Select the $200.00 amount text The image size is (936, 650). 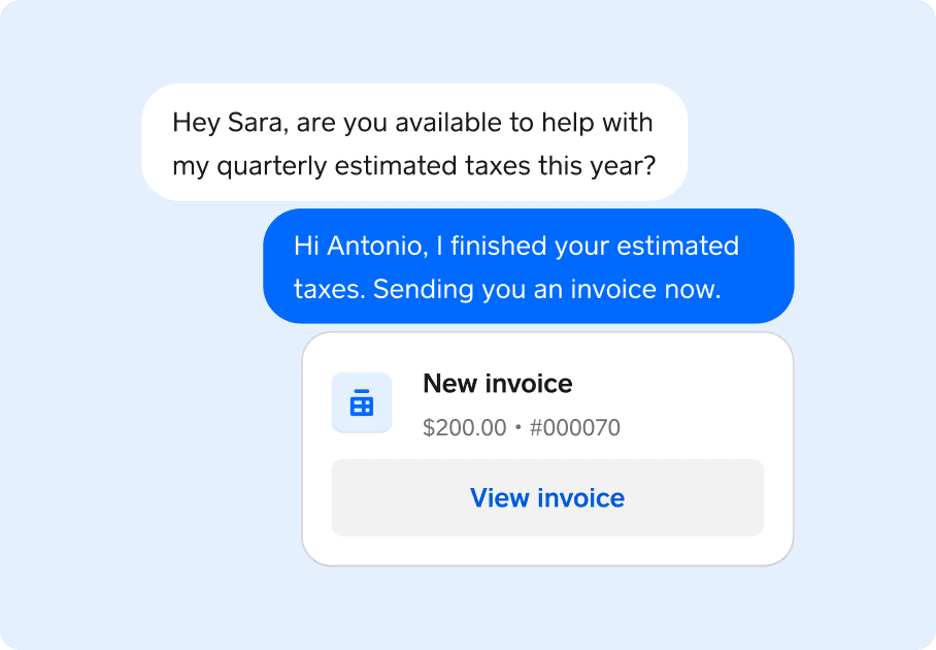click(466, 427)
